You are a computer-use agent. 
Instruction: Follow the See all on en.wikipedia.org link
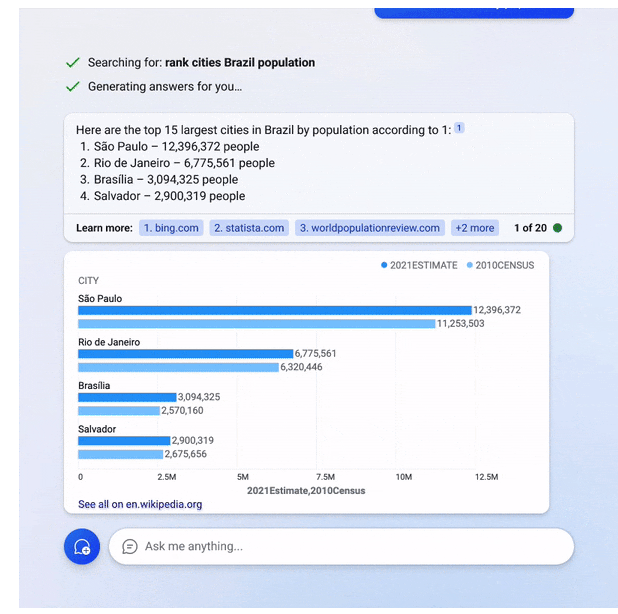coord(140,505)
